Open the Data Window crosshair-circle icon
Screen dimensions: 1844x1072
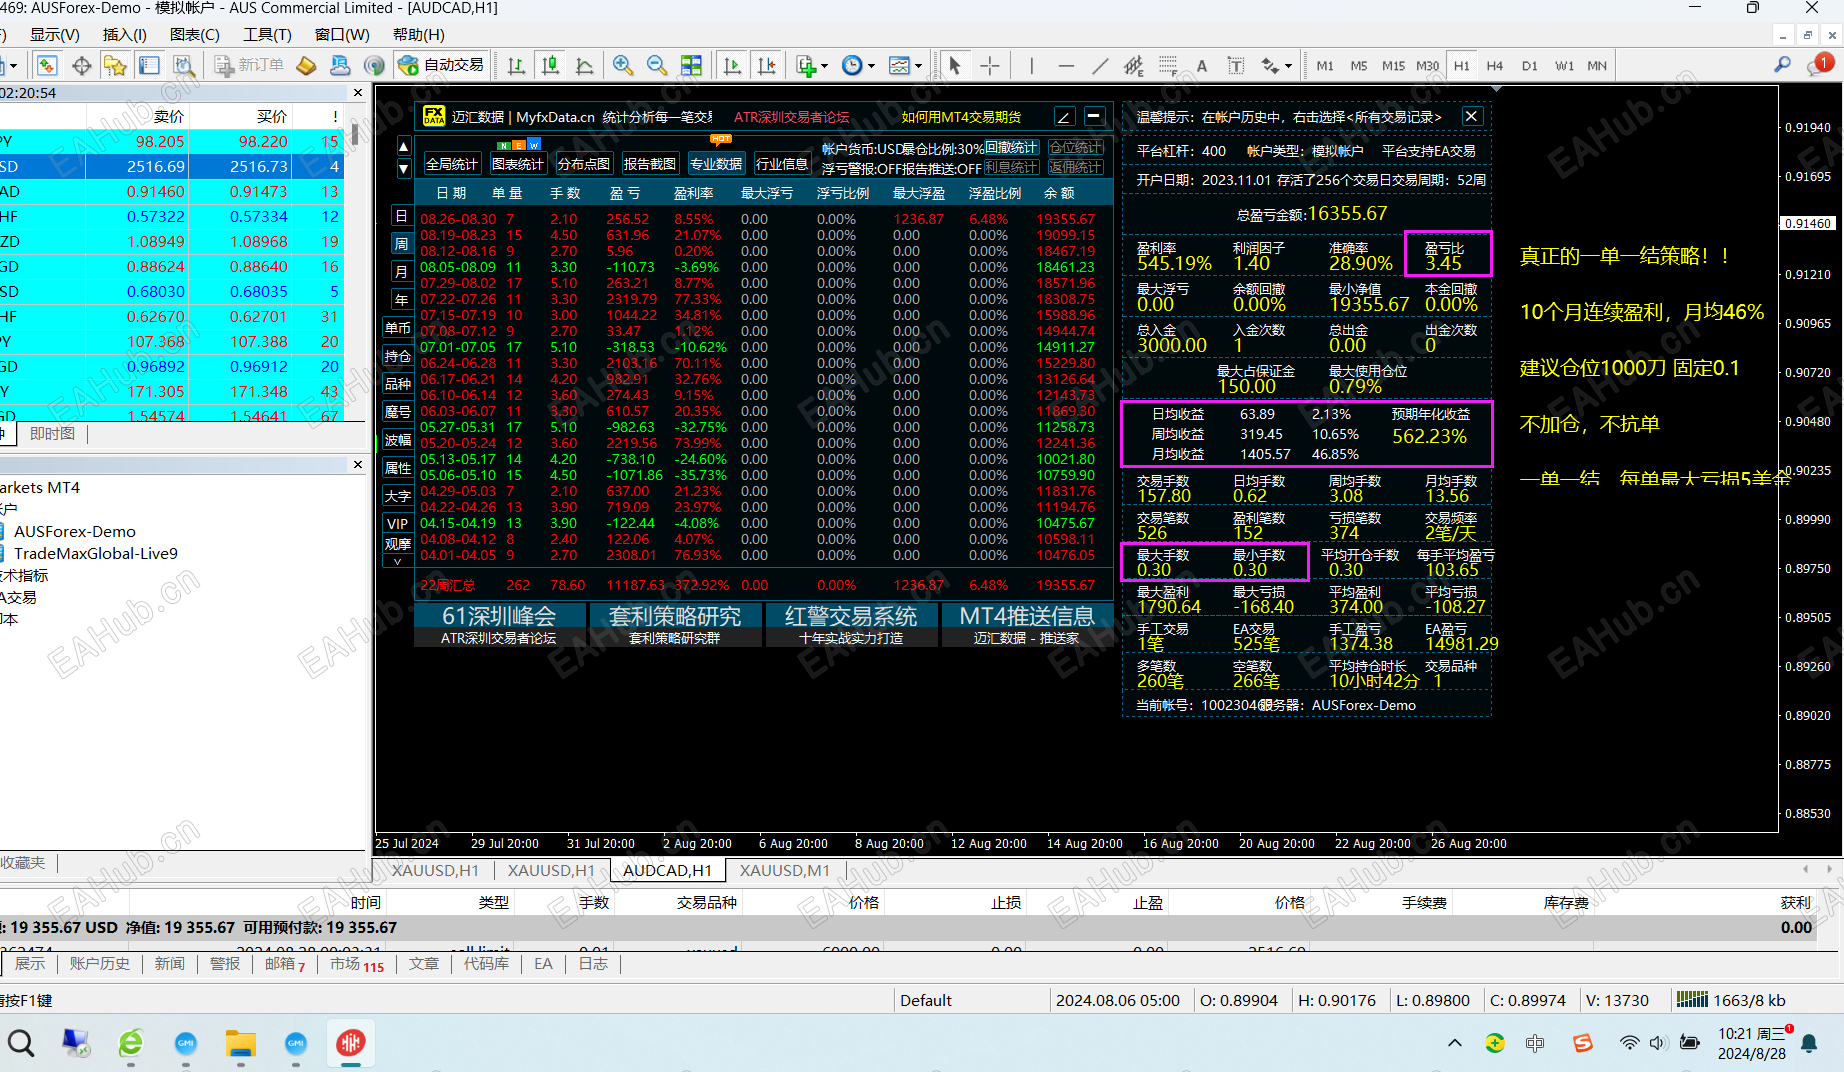pos(82,66)
